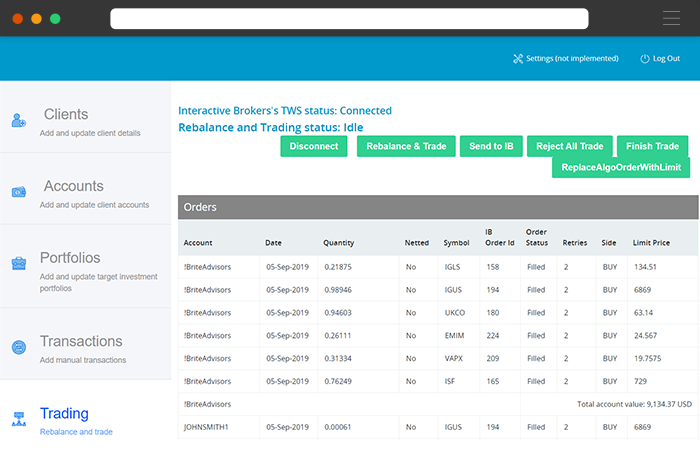Click order ID 165
Image resolution: width=700 pixels, height=455 pixels.
click(493, 381)
